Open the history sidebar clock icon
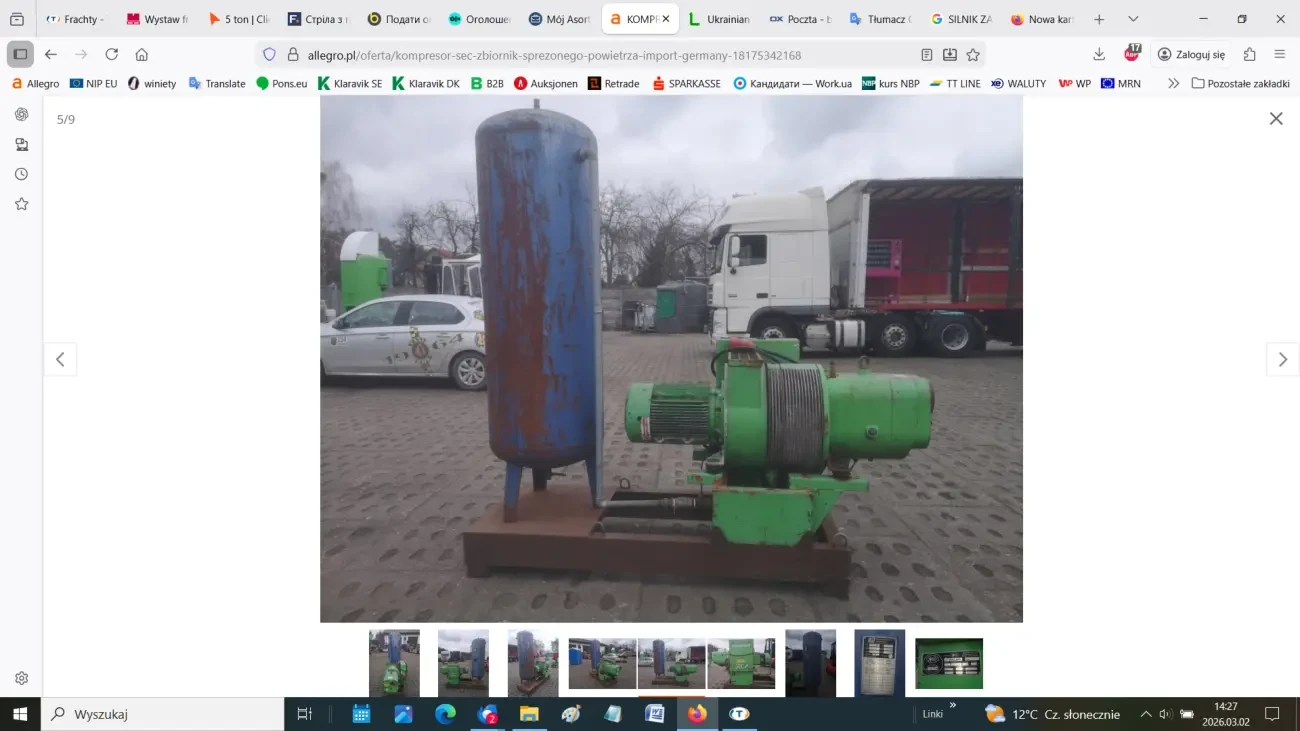This screenshot has width=1300, height=731. [x=21, y=173]
